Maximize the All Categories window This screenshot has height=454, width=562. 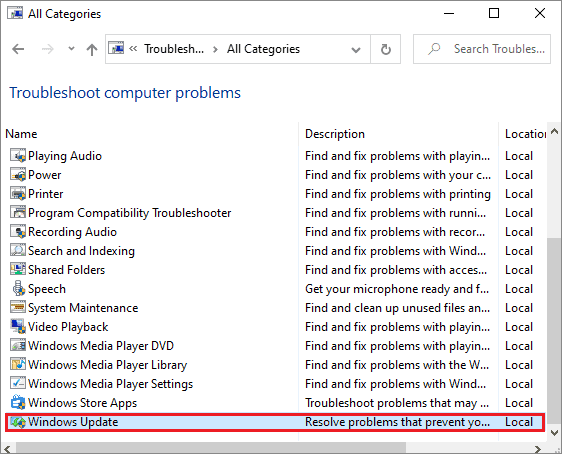[x=494, y=13]
